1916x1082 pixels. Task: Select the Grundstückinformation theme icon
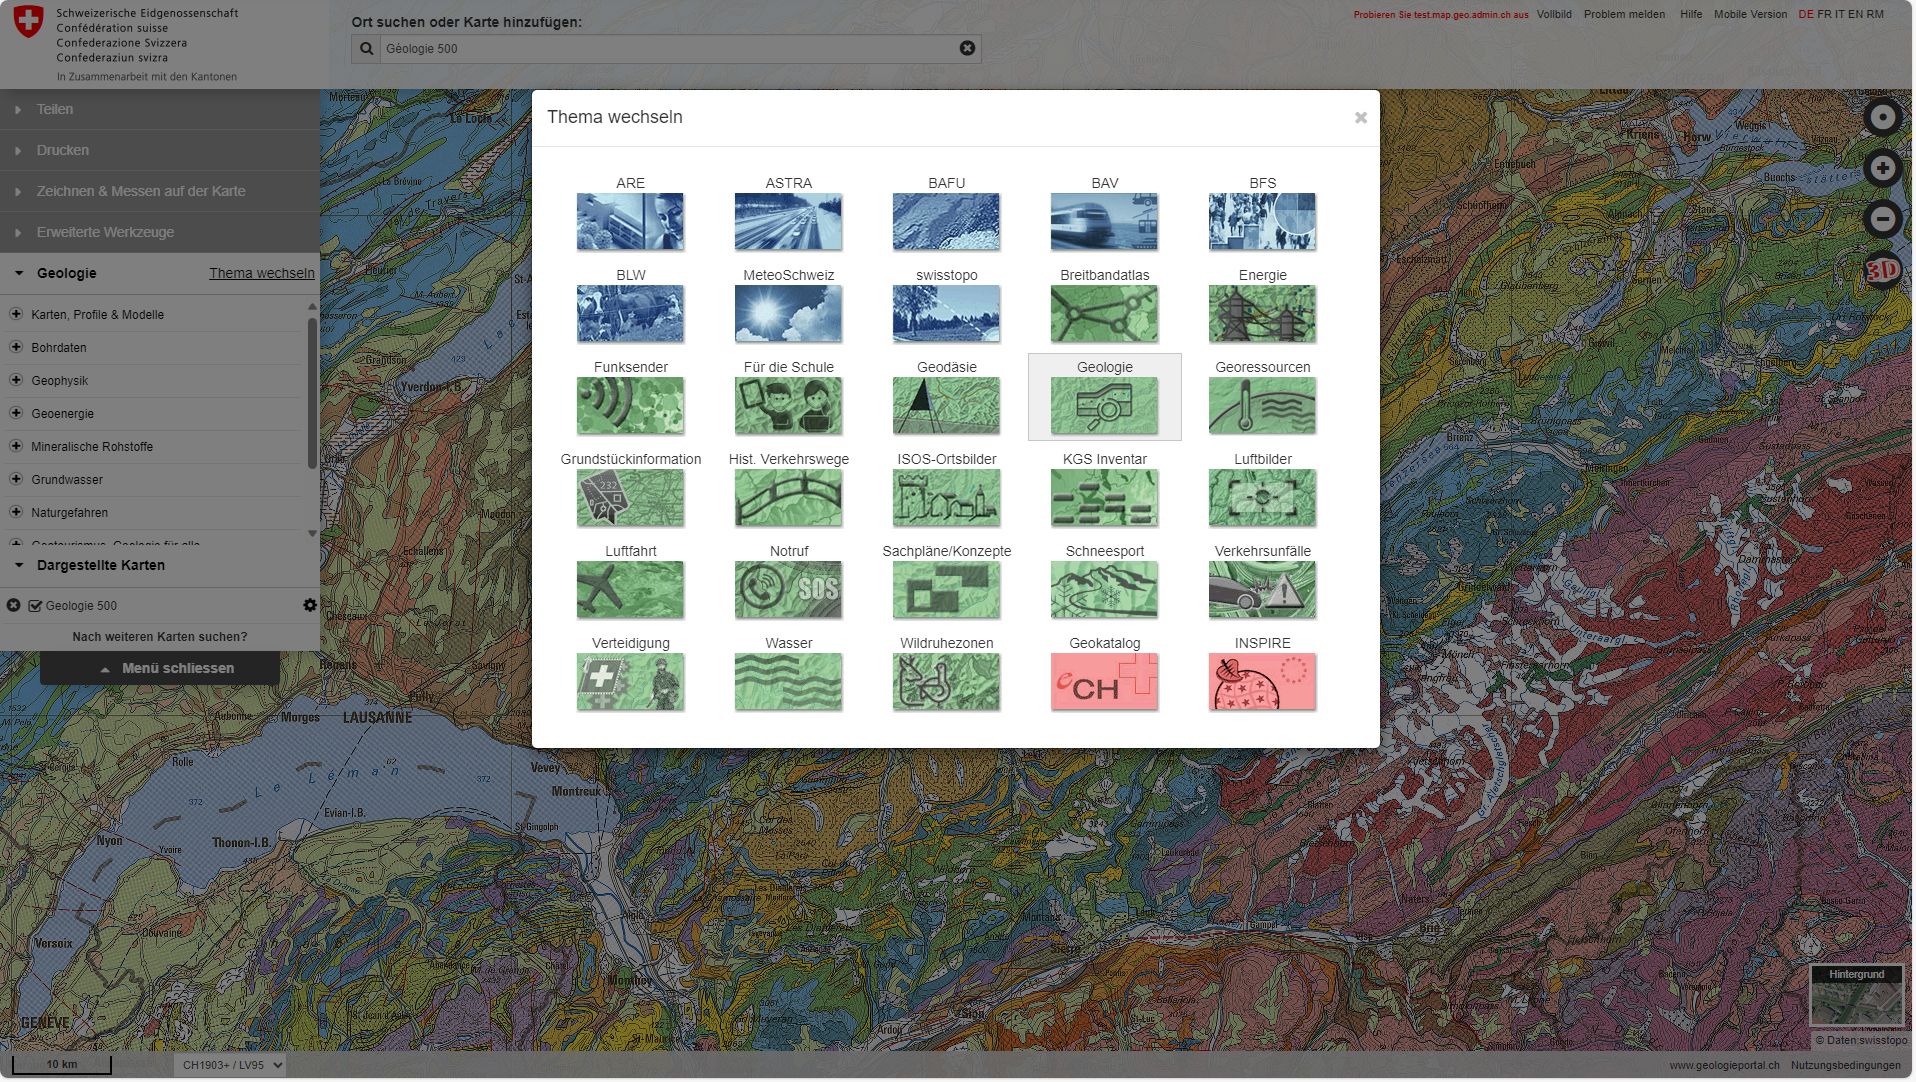click(630, 497)
